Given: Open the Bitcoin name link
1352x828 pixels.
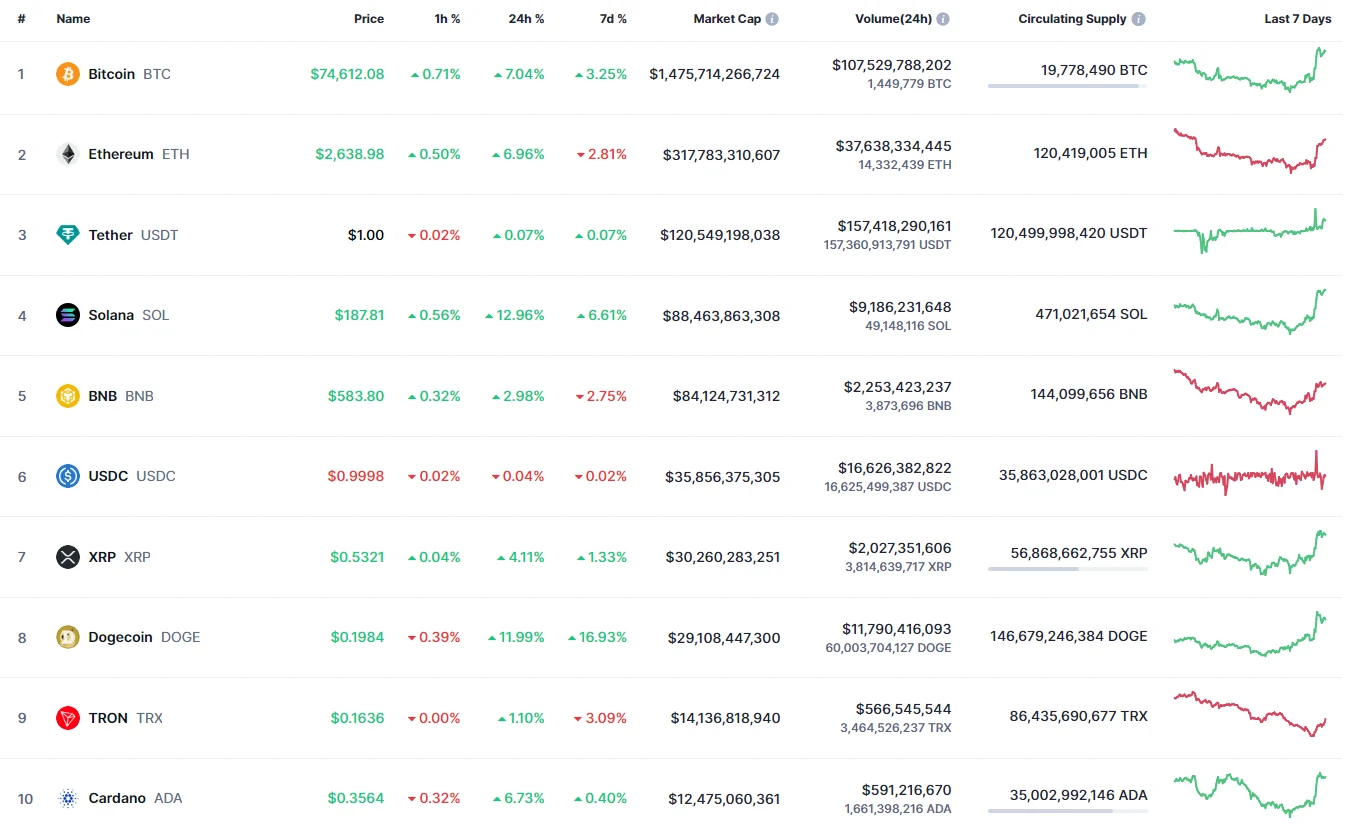Looking at the screenshot, I should pos(111,74).
